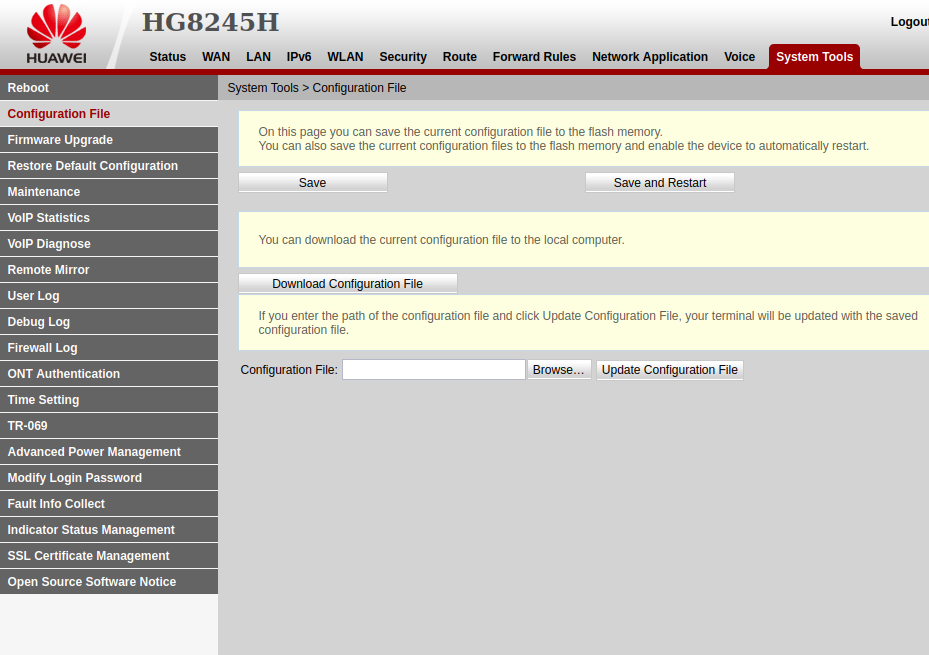929x655 pixels.
Task: Go to the Voice tab
Action: 739,57
